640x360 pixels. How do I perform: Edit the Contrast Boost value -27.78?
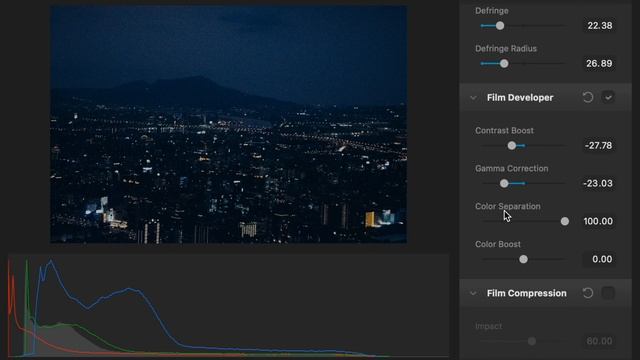(599, 146)
